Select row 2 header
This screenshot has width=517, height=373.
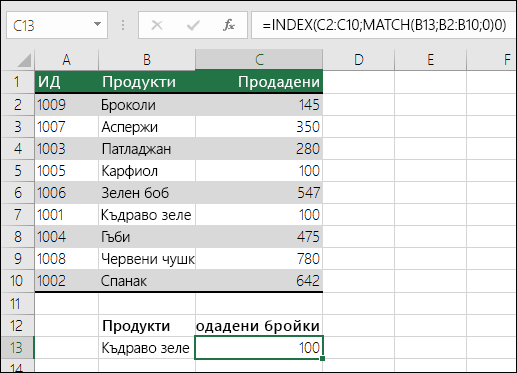coord(17,105)
